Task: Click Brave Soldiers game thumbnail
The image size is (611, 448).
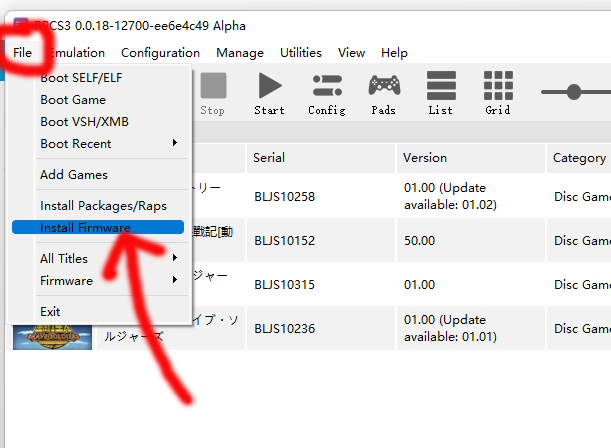Action: (52, 337)
